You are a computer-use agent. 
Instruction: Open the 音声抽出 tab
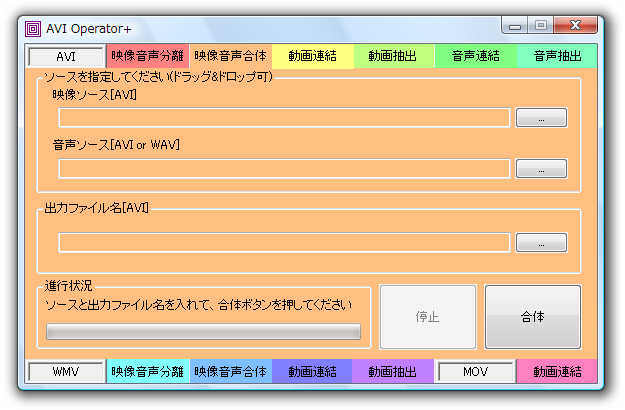click(557, 56)
